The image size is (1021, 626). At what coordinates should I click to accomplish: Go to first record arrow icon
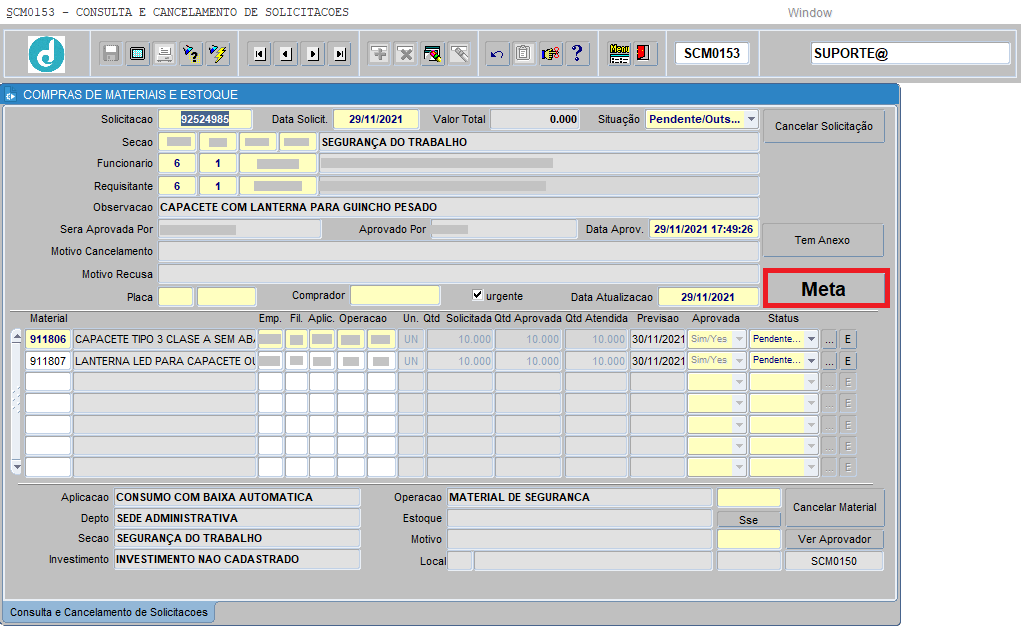tap(260, 54)
